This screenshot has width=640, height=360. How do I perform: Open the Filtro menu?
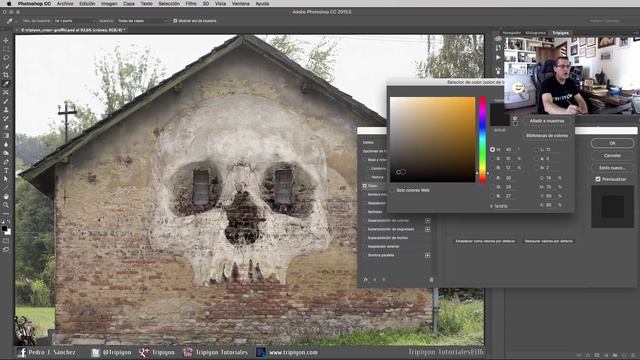coord(191,4)
